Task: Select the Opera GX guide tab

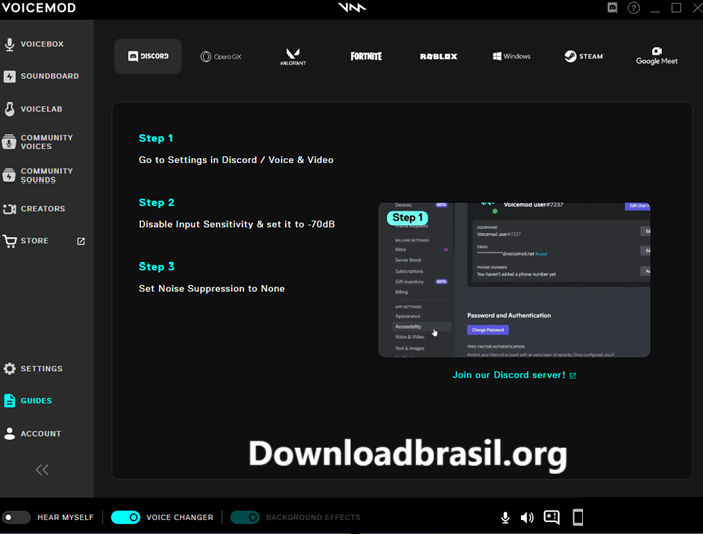Action: pos(221,56)
